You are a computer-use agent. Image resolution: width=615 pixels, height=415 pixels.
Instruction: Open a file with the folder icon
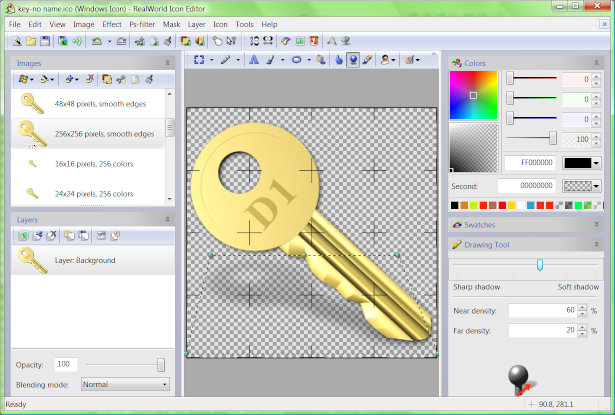tap(31, 41)
